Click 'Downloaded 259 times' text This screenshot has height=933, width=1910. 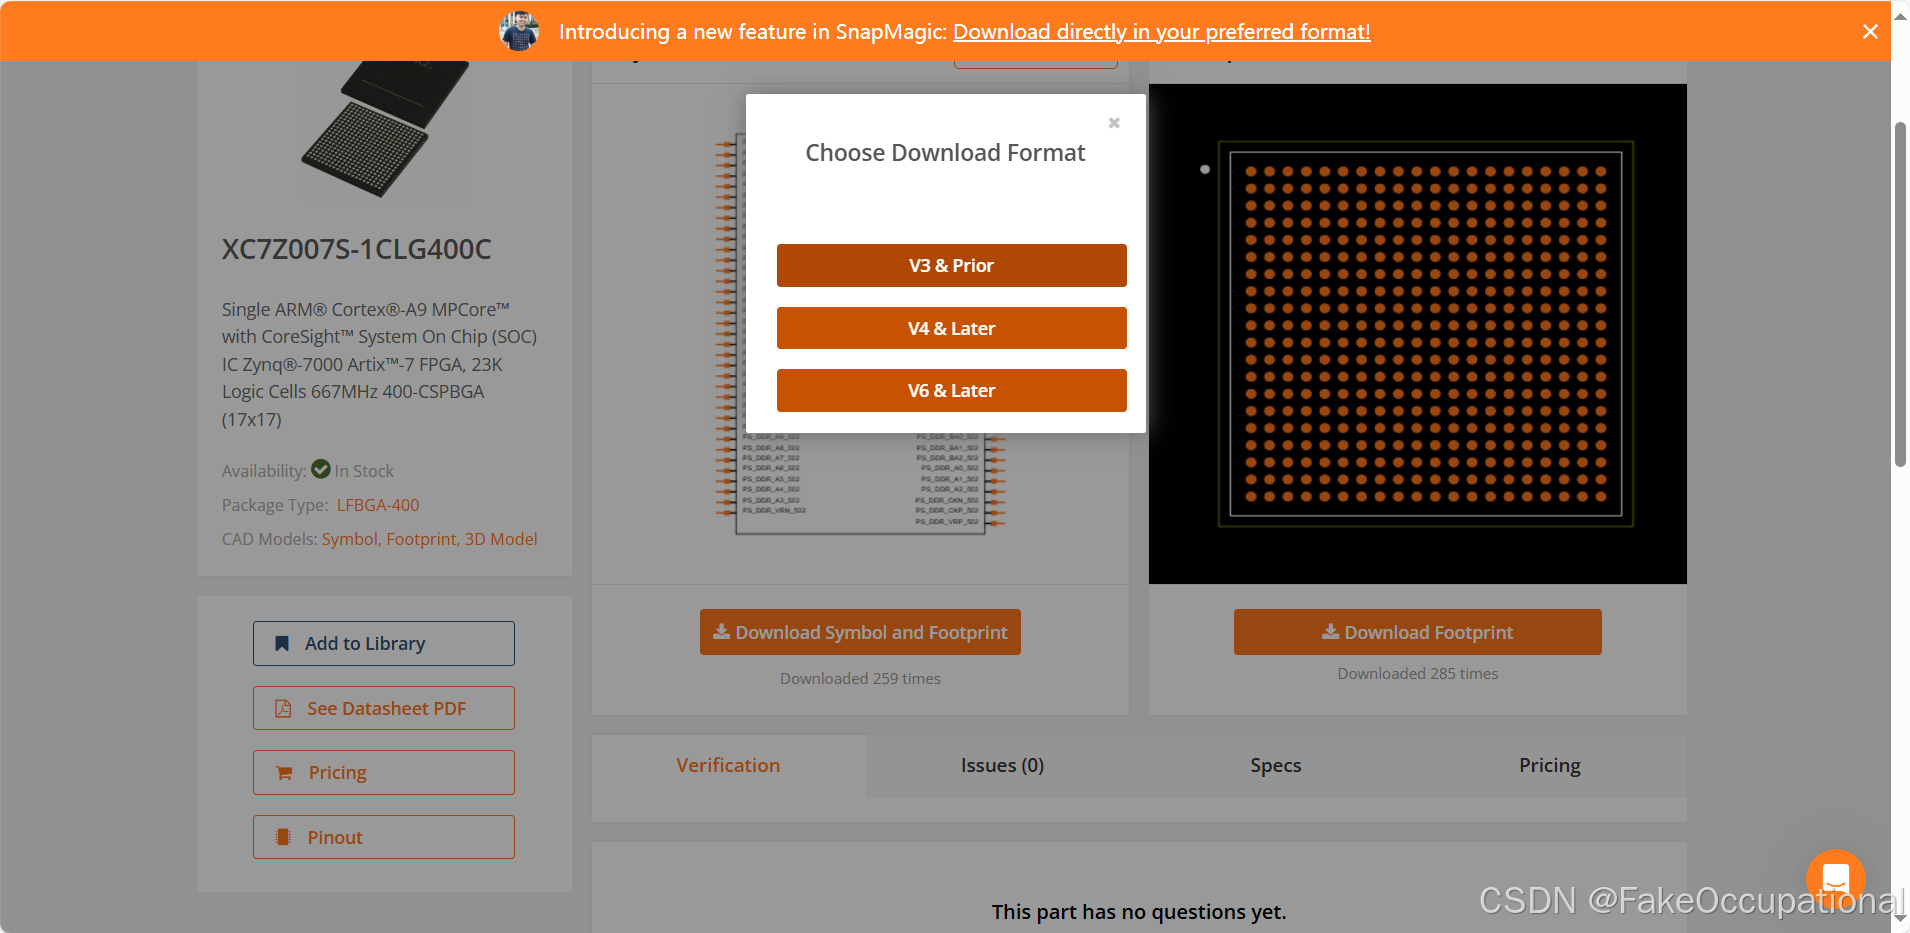[x=860, y=679]
